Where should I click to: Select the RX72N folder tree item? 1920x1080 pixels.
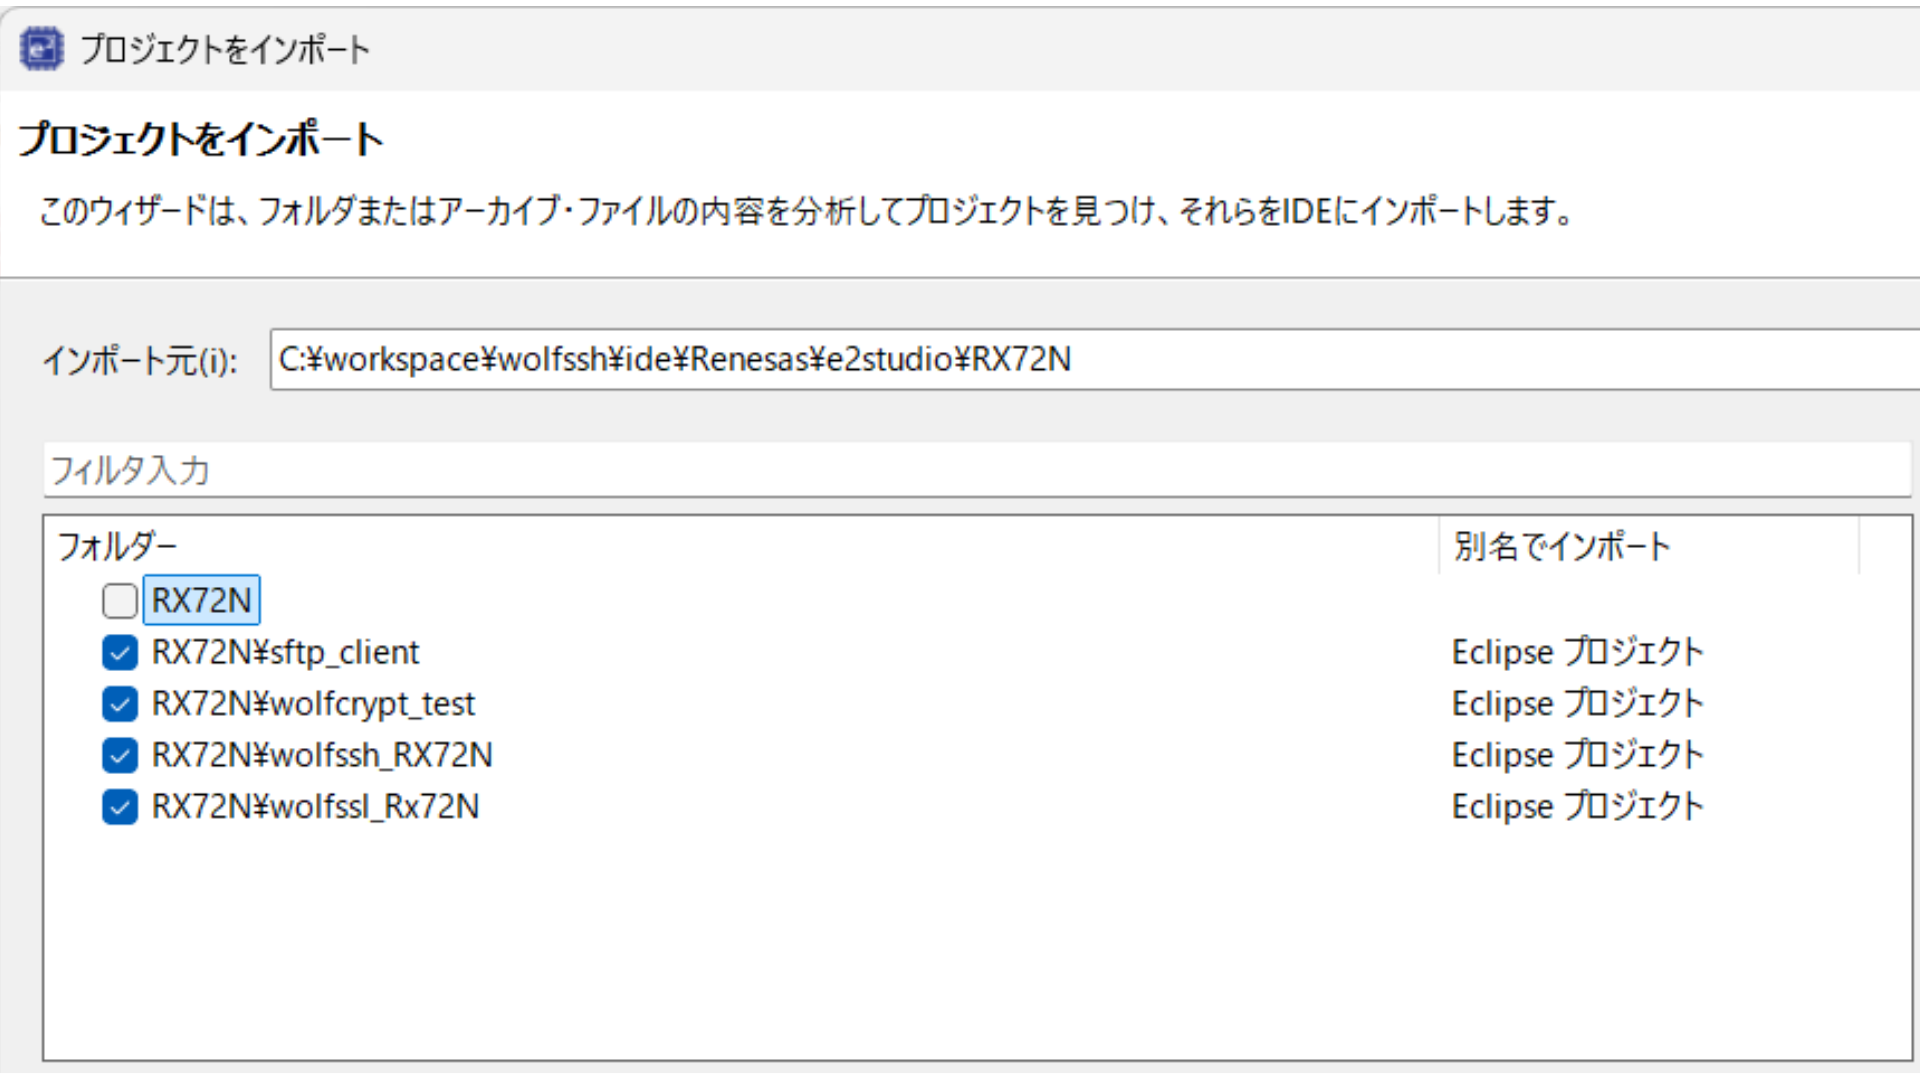[x=201, y=601]
